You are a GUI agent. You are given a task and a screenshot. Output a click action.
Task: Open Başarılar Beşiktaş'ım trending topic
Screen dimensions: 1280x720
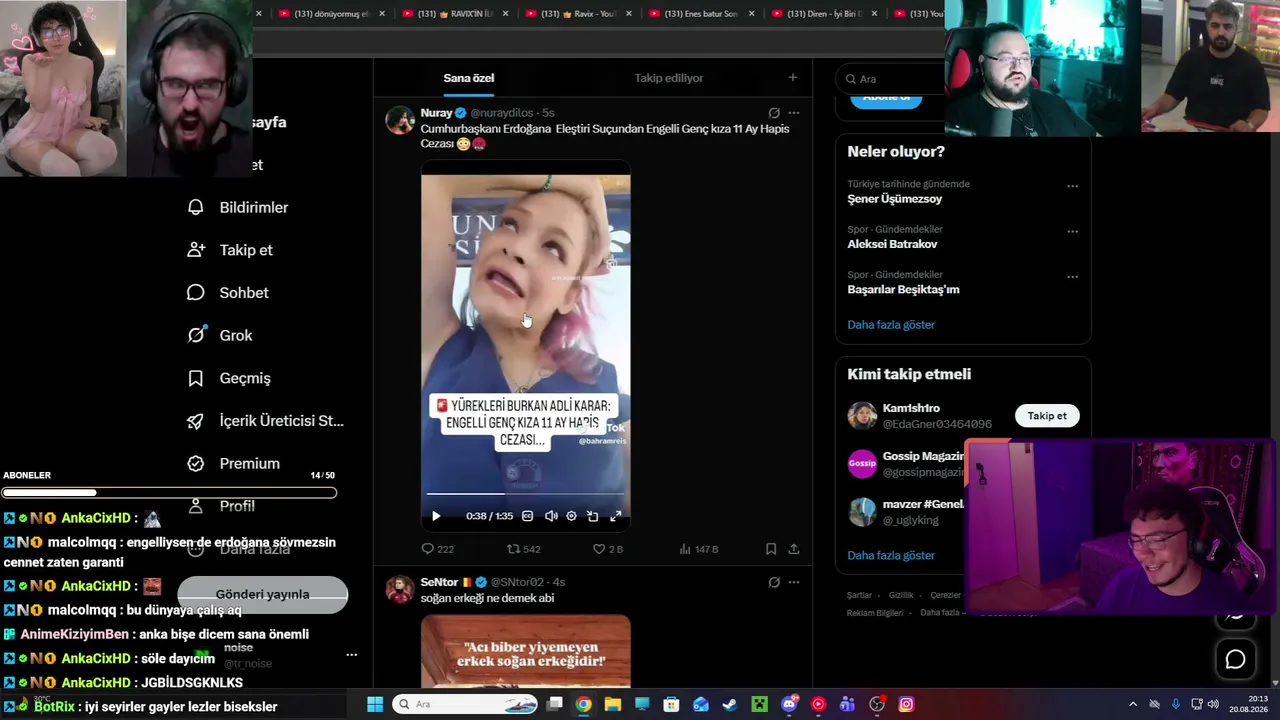(x=903, y=290)
